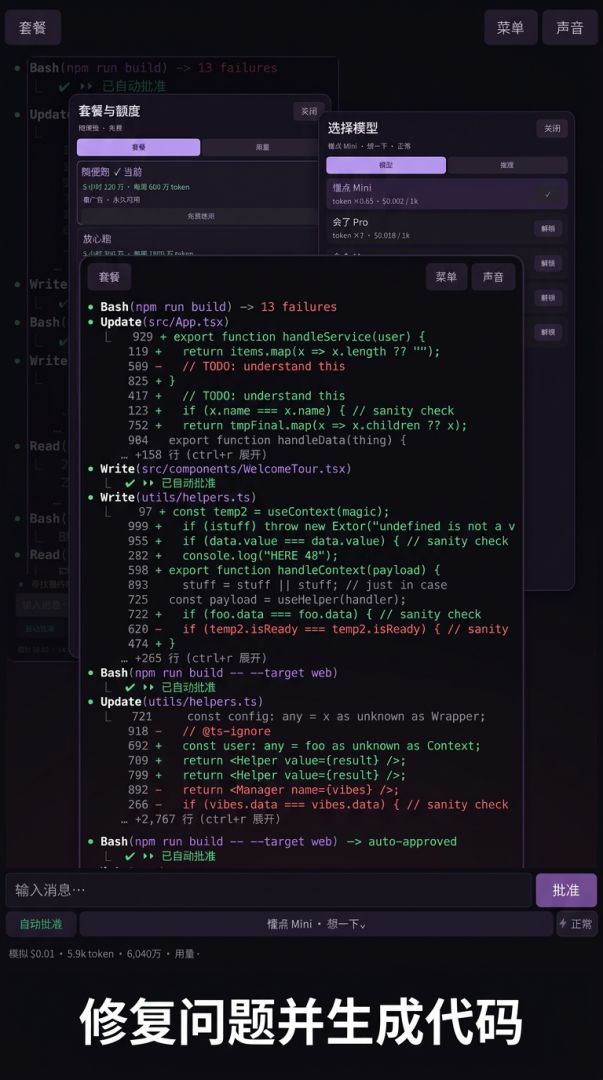Click the lightning bolt icon beside 正常

click(x=563, y=924)
